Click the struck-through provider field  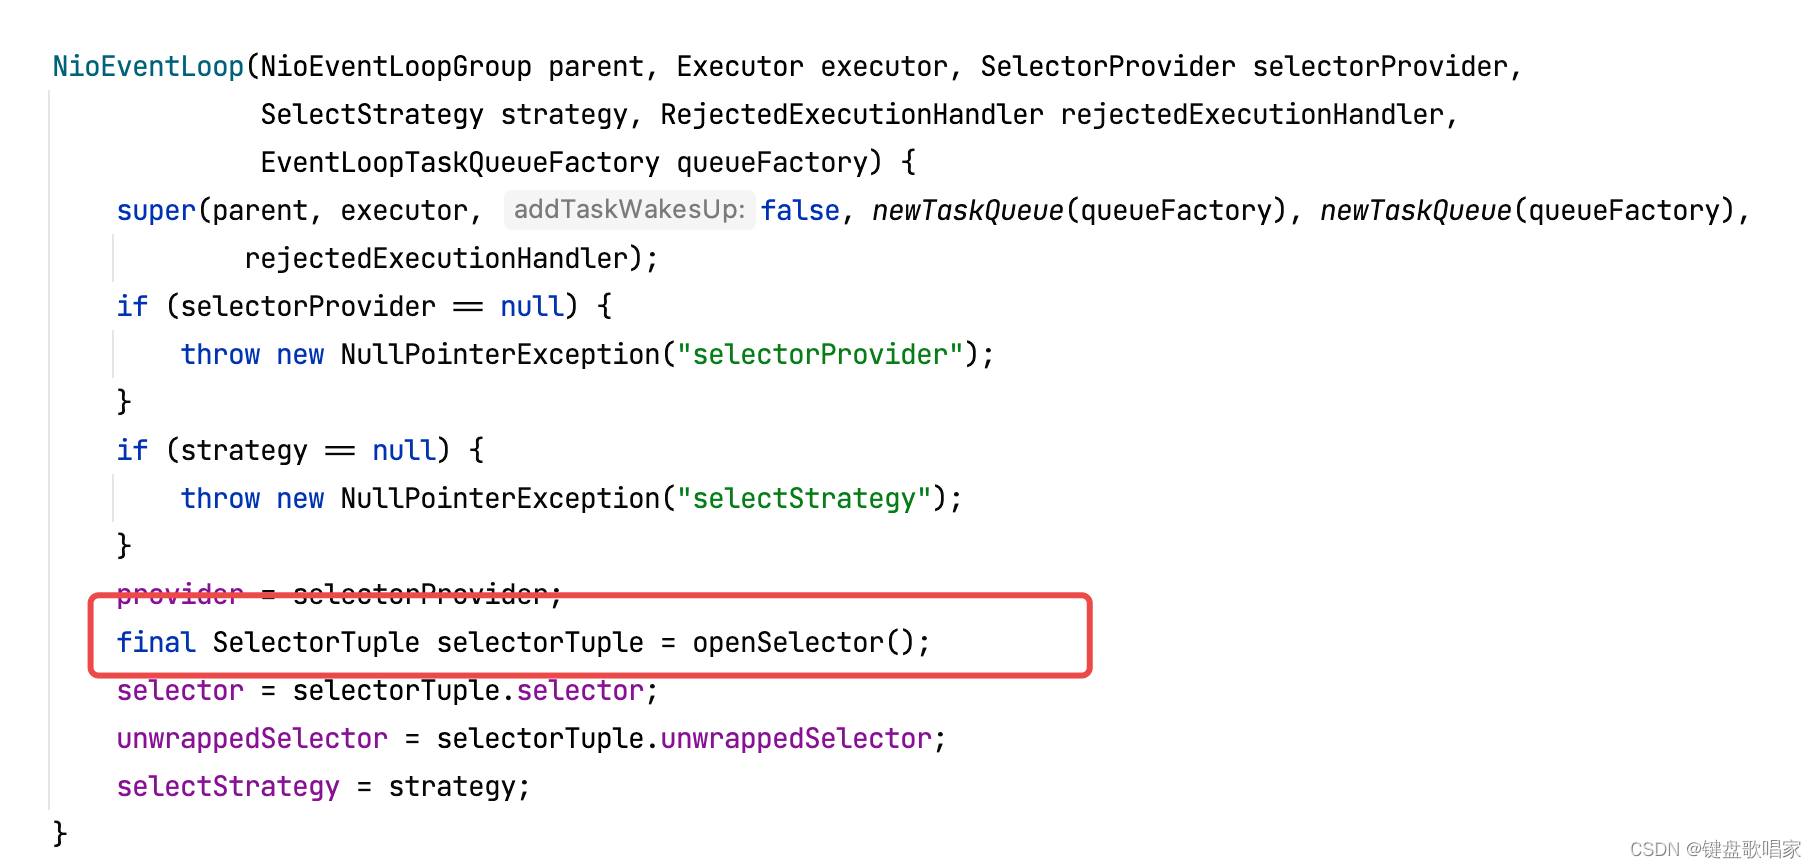point(180,595)
